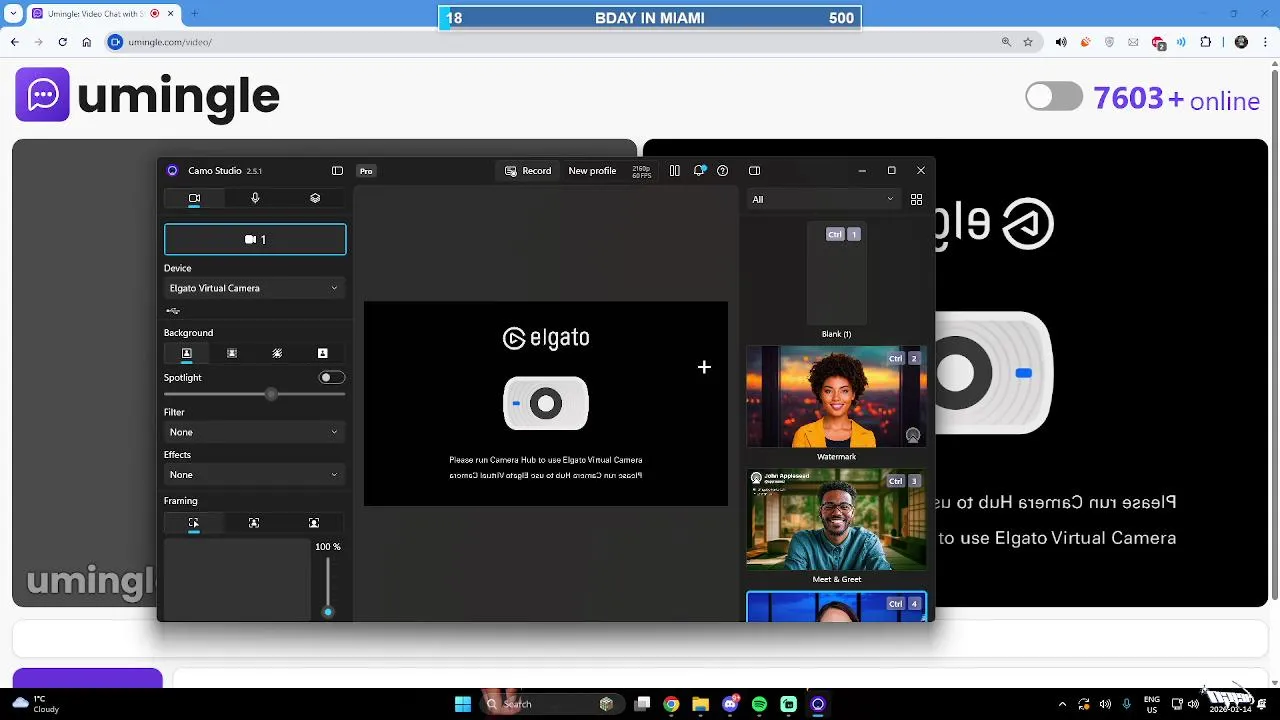The image size is (1280, 720).
Task: Reload the umingle page
Action: (x=62, y=42)
